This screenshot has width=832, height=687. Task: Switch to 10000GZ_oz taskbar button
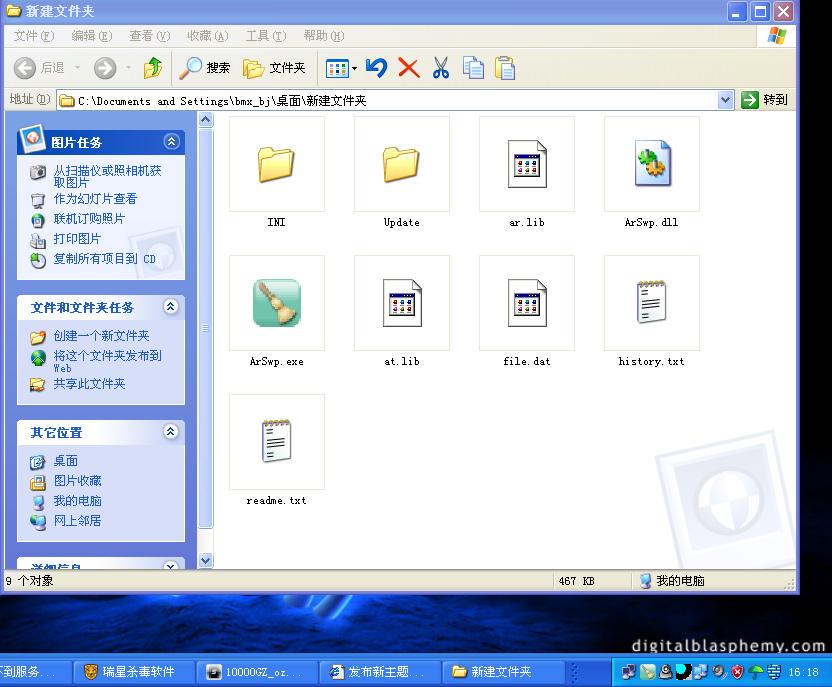(257, 672)
